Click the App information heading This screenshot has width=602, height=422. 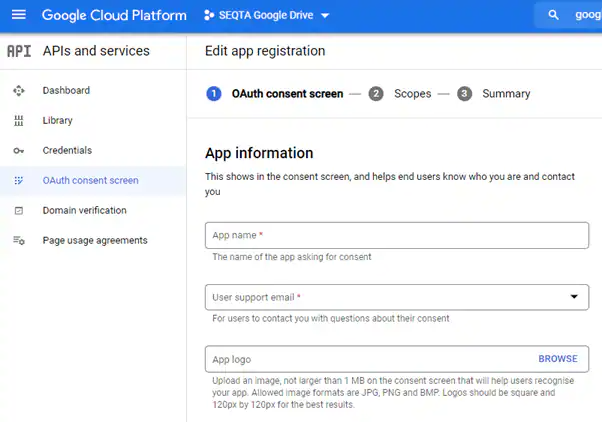[x=259, y=153]
